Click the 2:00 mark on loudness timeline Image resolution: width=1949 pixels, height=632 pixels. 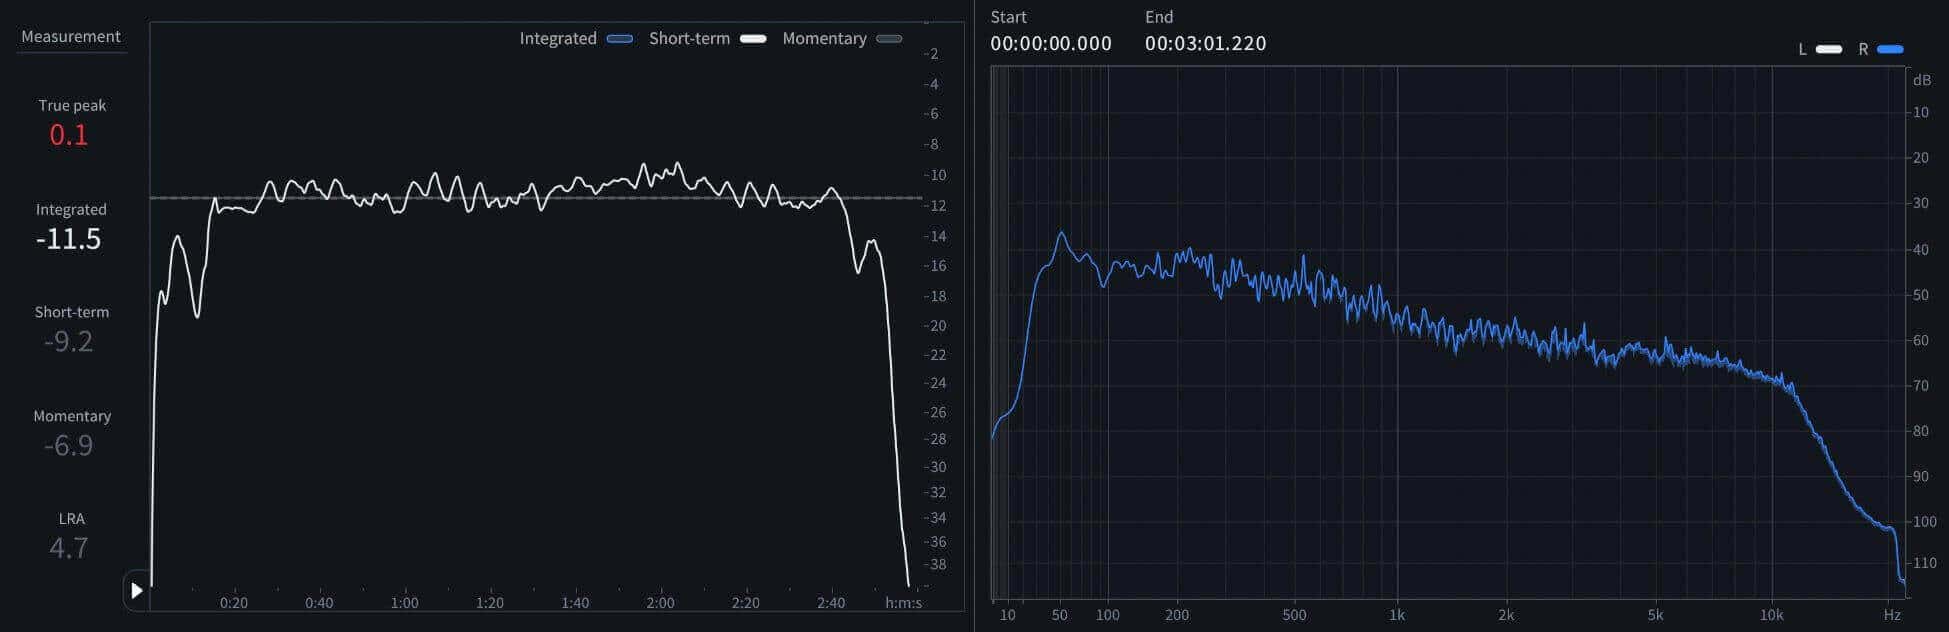click(x=660, y=603)
